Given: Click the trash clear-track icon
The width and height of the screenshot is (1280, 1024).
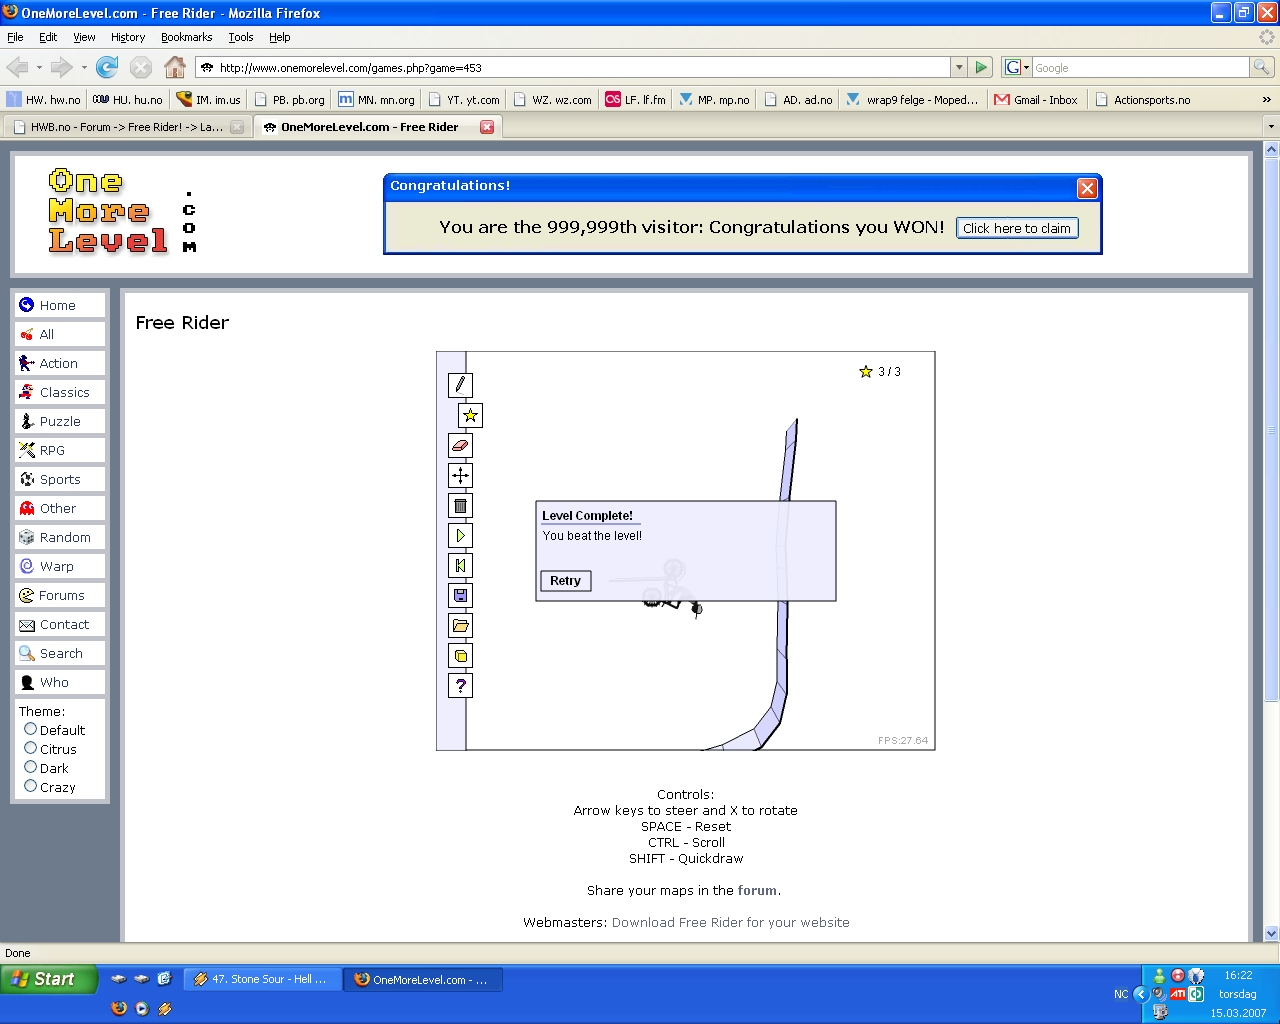Looking at the screenshot, I should tap(460, 505).
